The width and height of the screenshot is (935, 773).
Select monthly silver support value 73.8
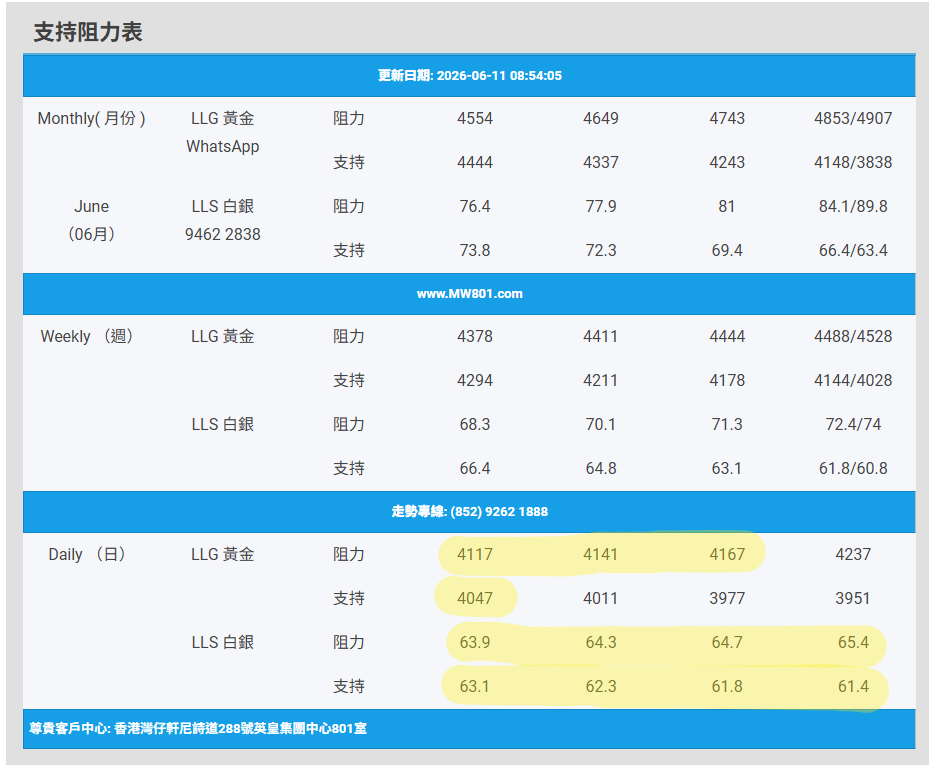[x=475, y=251]
